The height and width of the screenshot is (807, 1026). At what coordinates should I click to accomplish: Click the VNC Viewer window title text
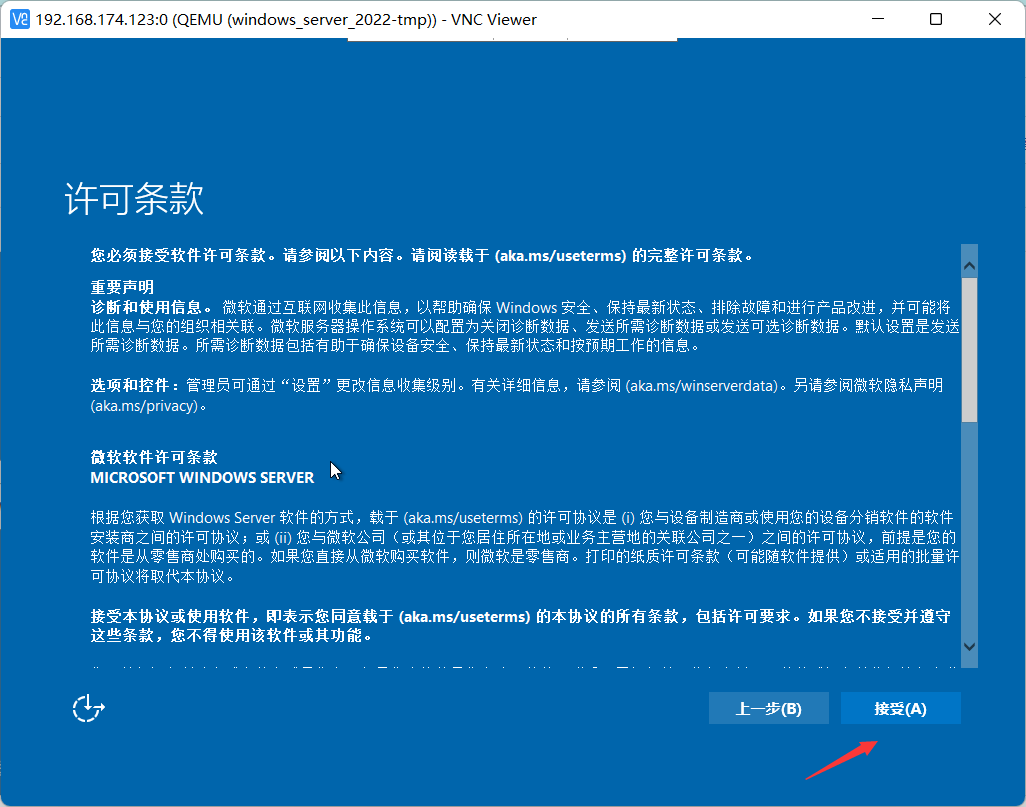point(286,20)
